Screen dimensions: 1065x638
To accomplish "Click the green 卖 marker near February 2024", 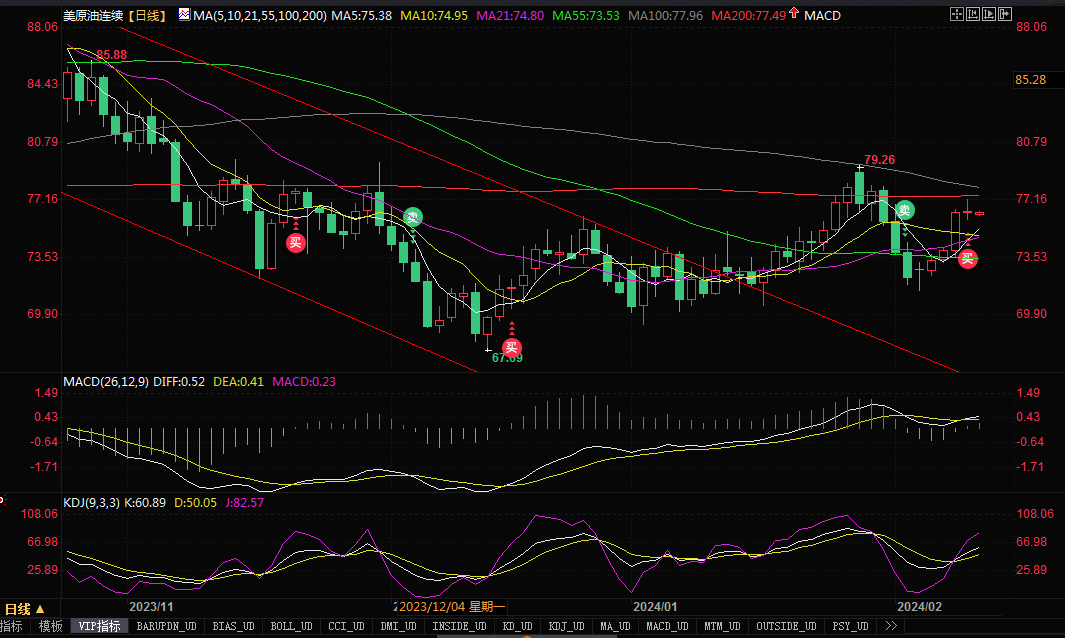I will [x=904, y=210].
